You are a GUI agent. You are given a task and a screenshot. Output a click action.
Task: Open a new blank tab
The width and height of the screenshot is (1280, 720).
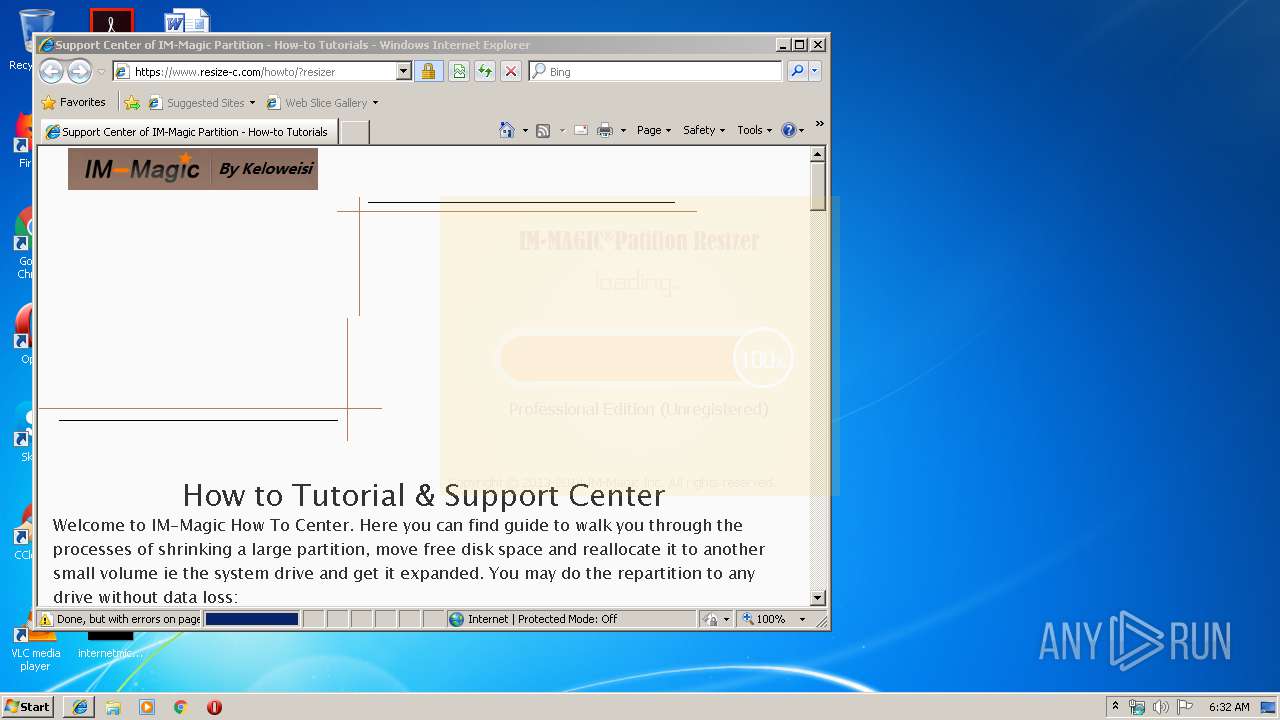click(354, 131)
